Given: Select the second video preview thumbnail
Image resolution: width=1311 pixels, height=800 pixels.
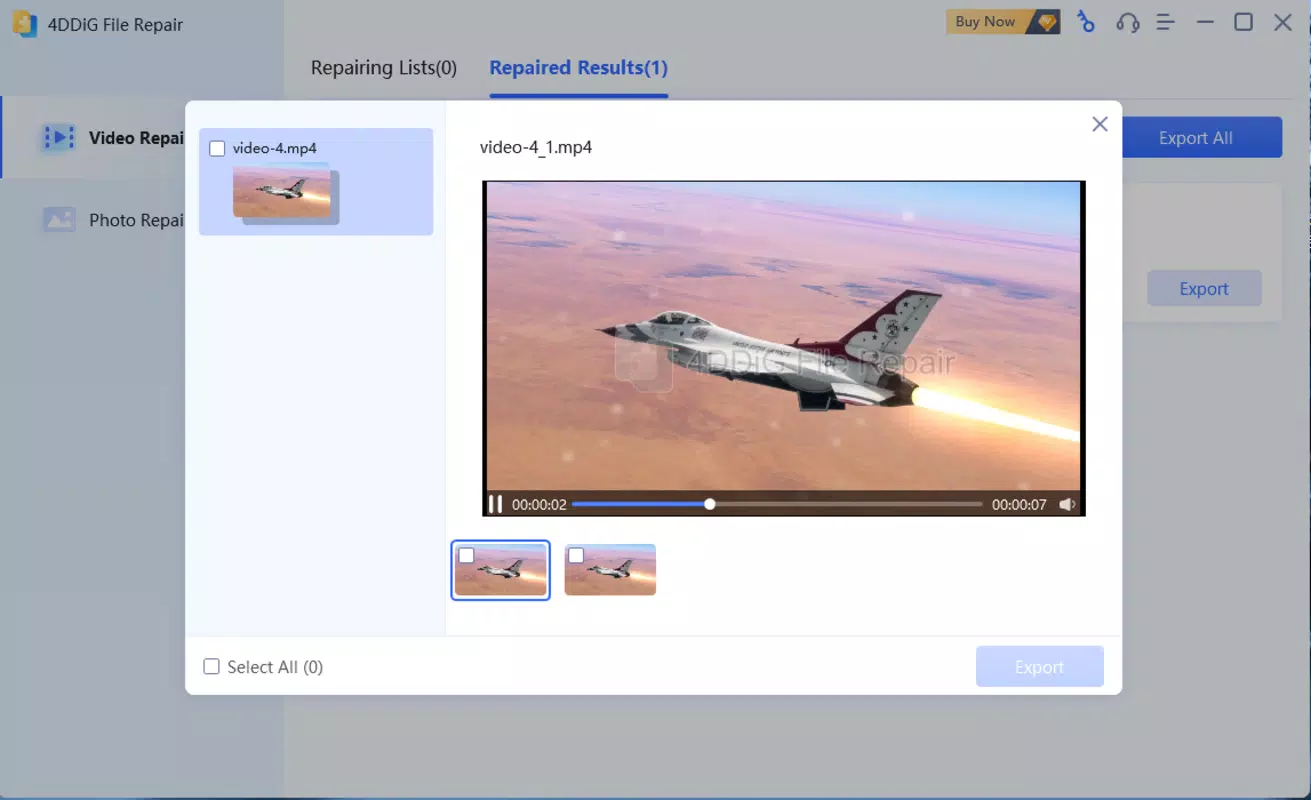Looking at the screenshot, I should pos(610,570).
